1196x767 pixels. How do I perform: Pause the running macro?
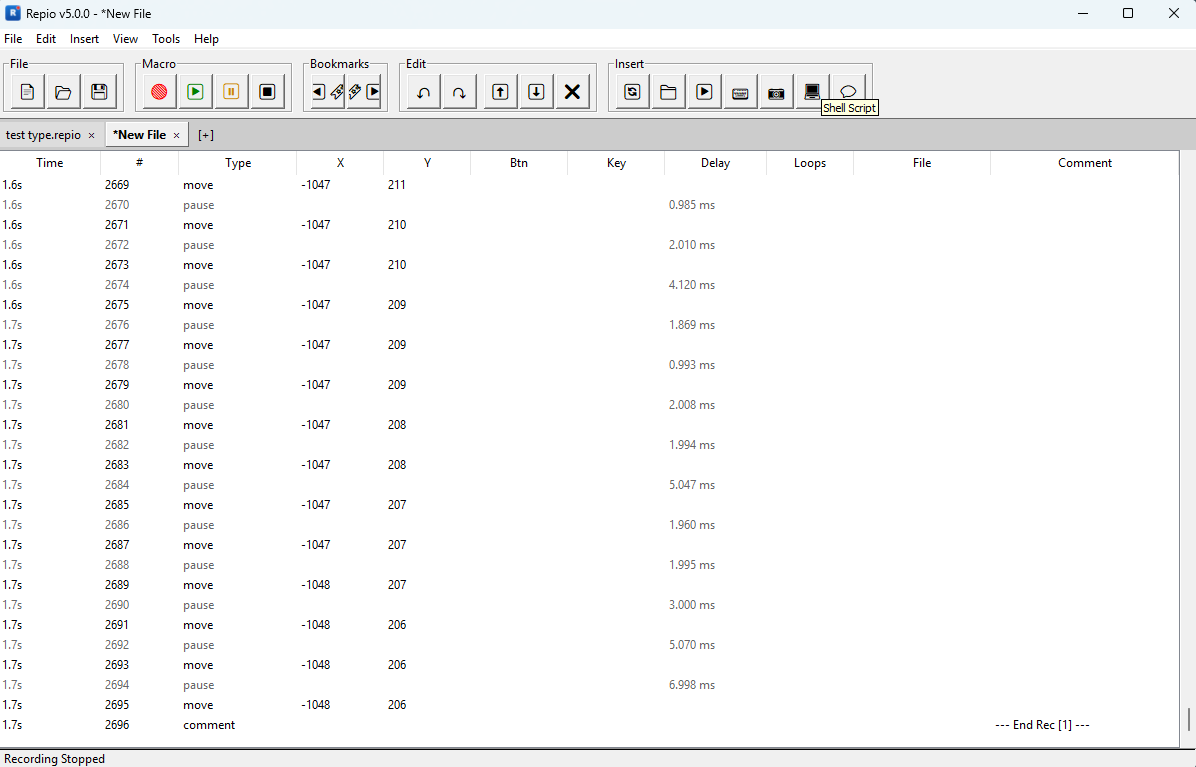[x=231, y=91]
